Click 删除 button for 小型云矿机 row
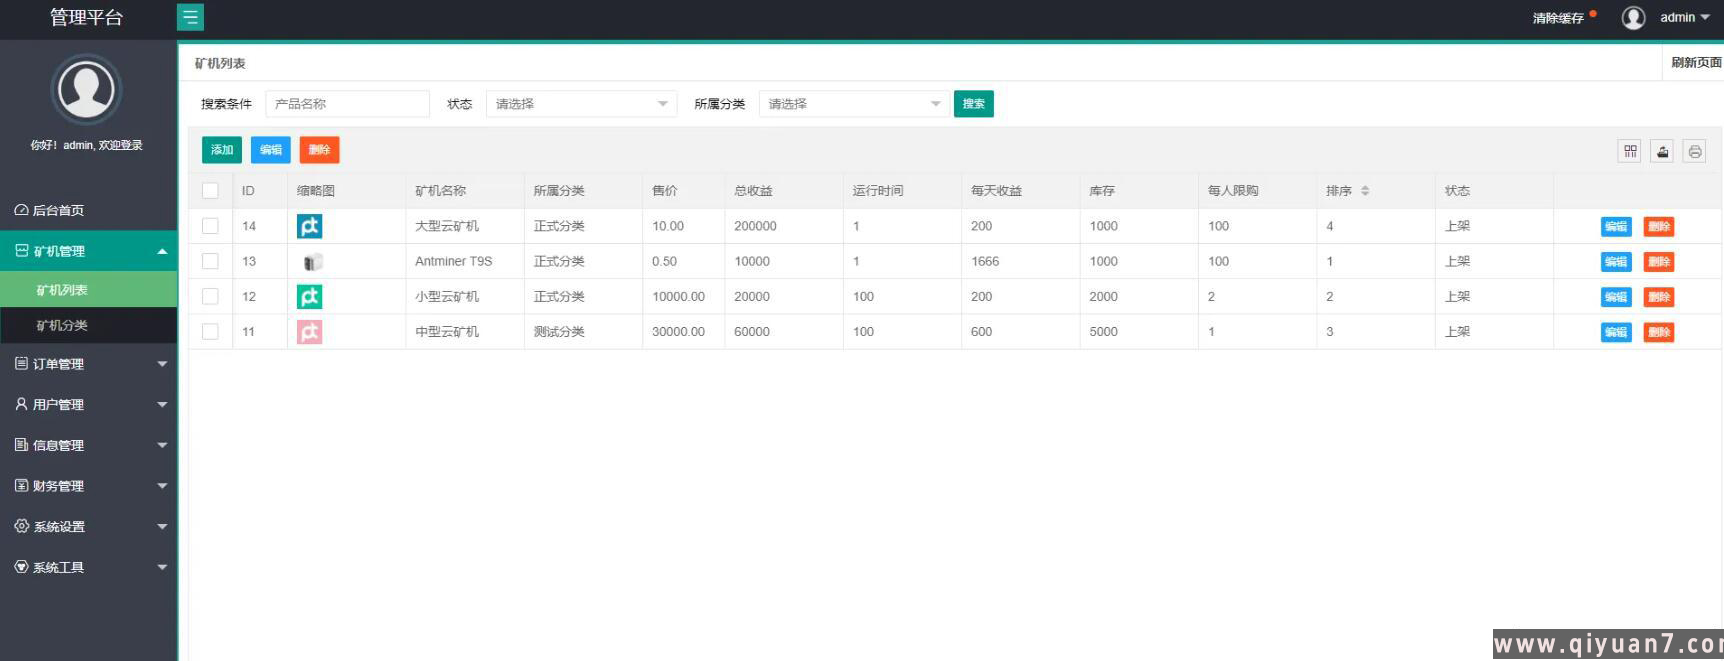Screen dimensions: 1724x661 [x=1658, y=297]
